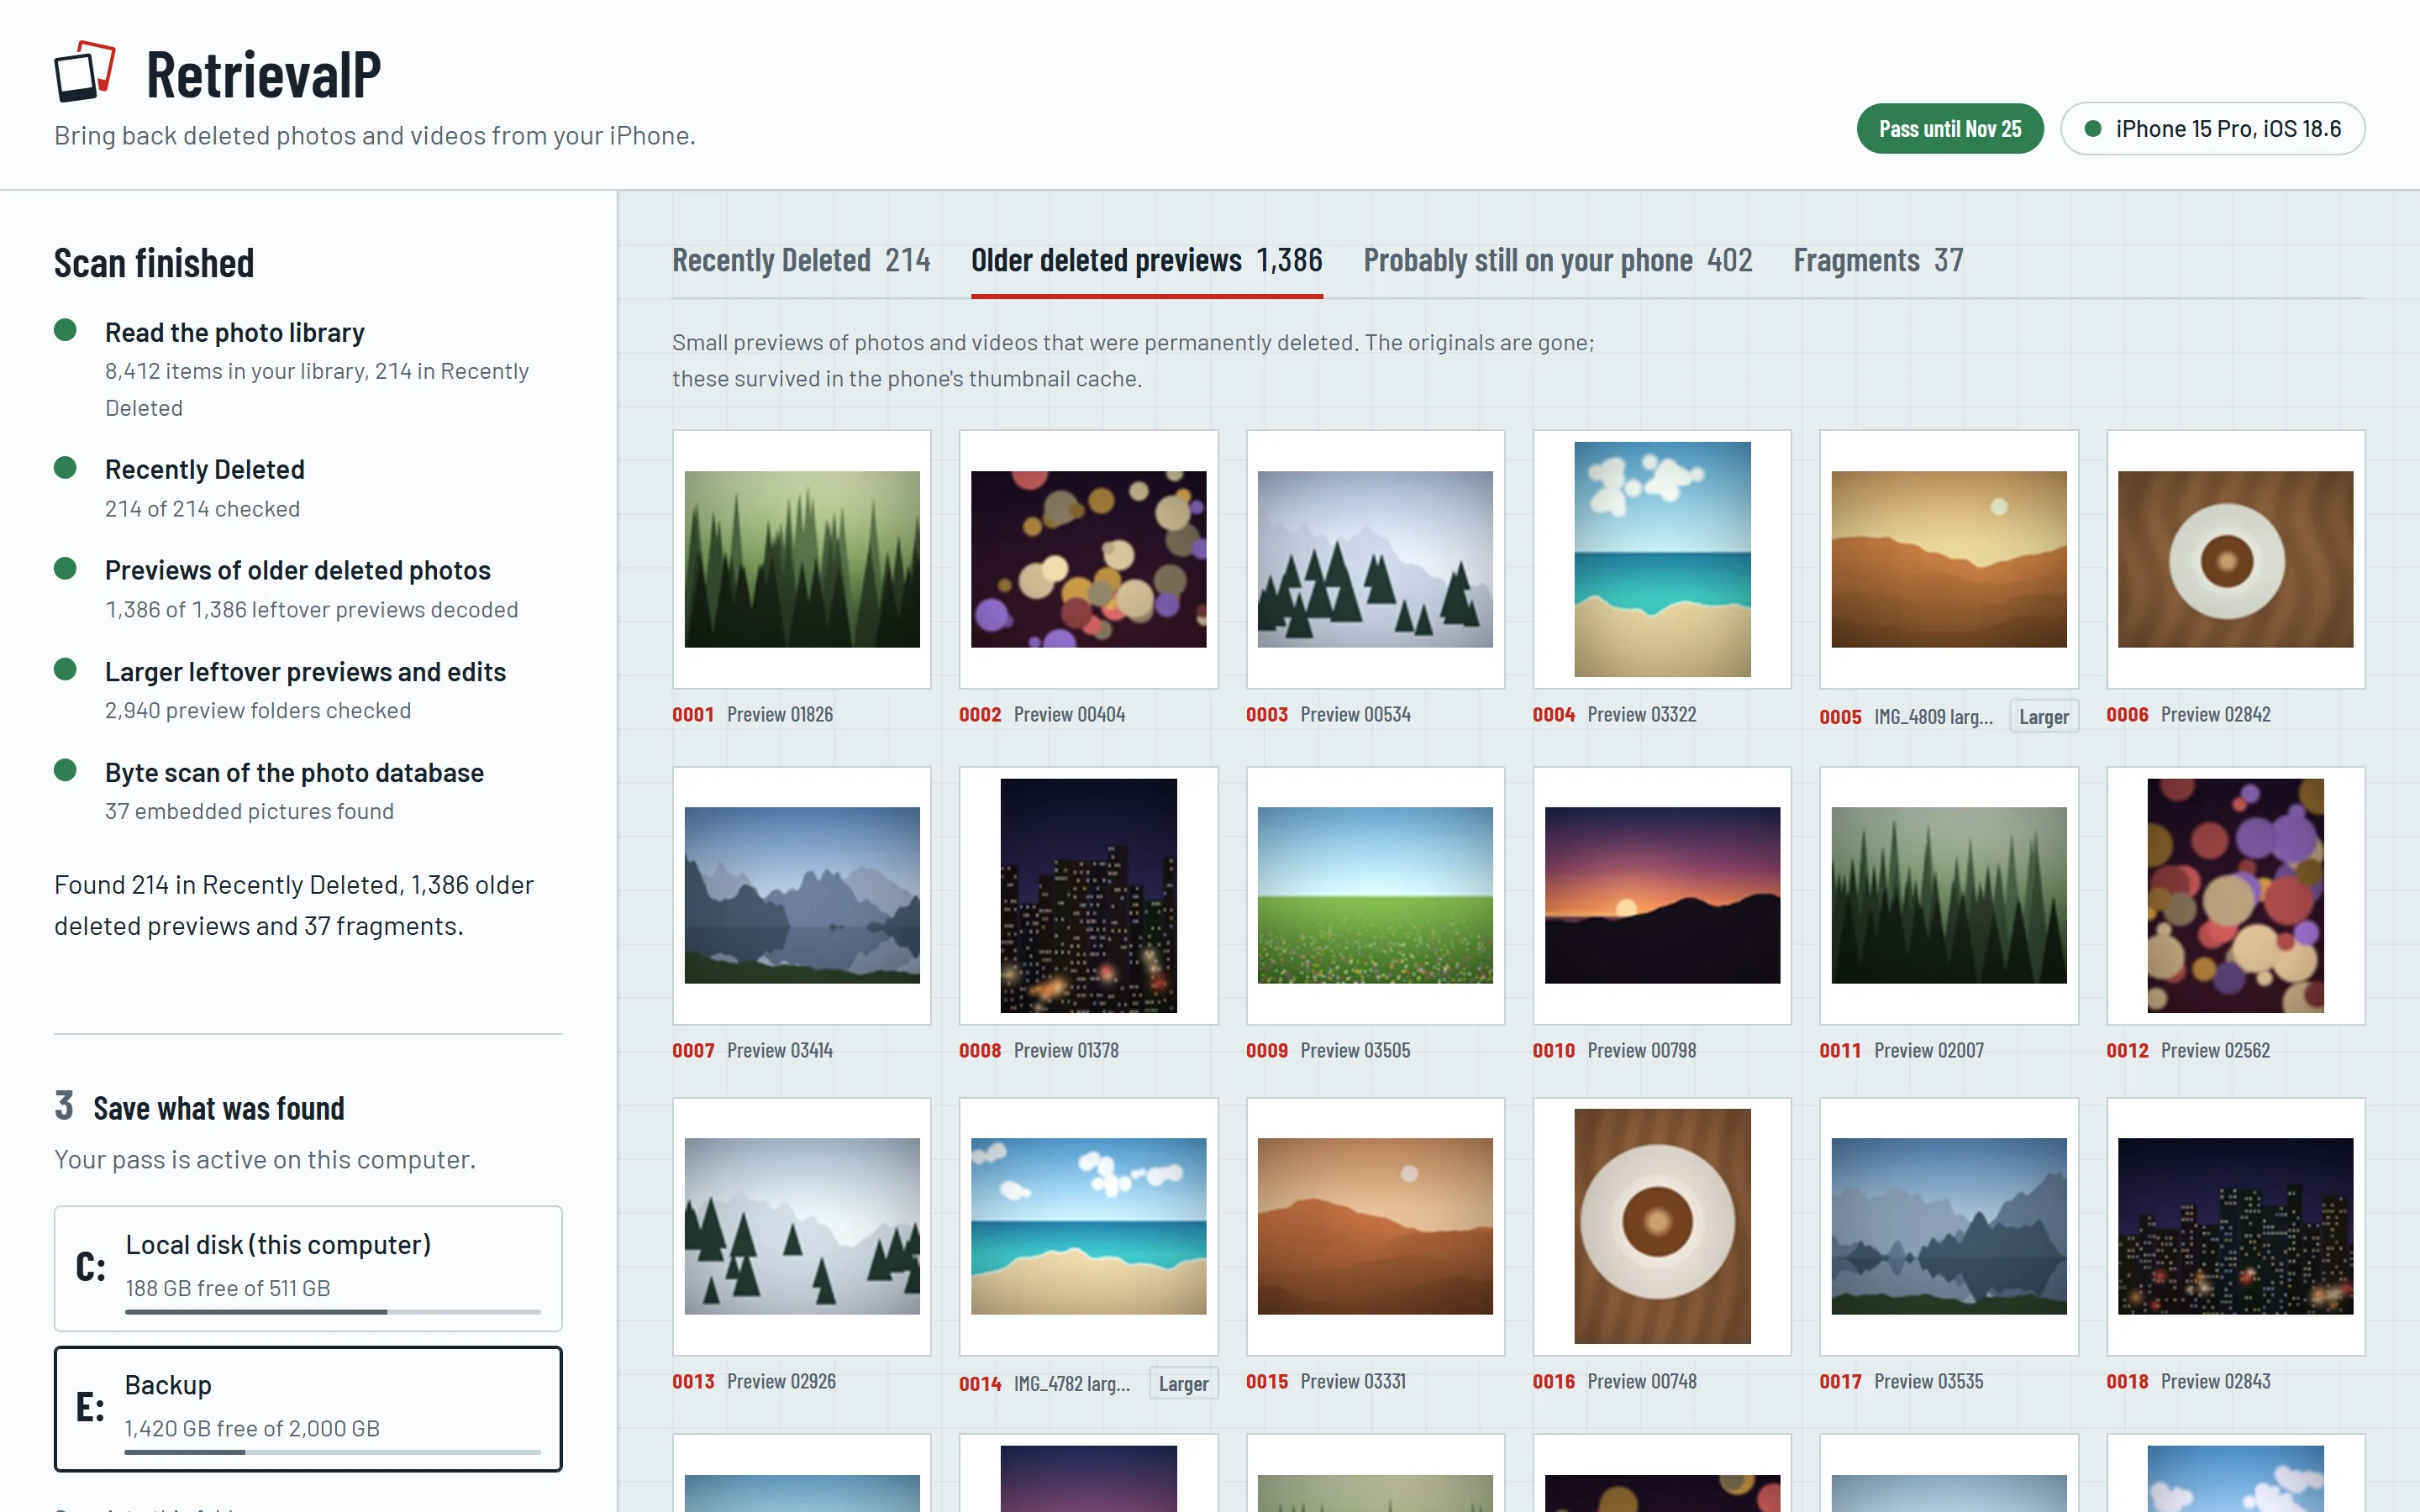2420x1512 pixels.
Task: Click the 0009 item number label
Action: (1266, 1051)
